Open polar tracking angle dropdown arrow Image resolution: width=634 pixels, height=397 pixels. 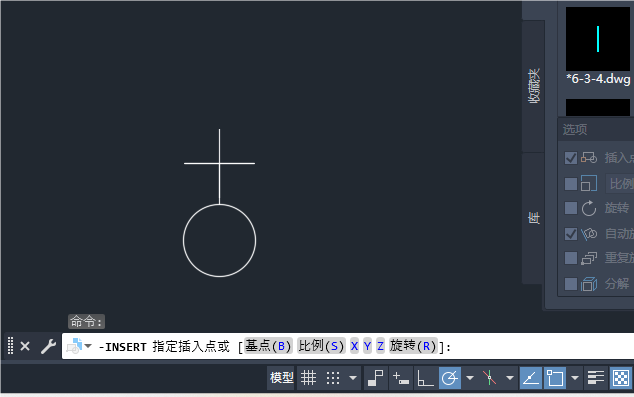(470, 378)
